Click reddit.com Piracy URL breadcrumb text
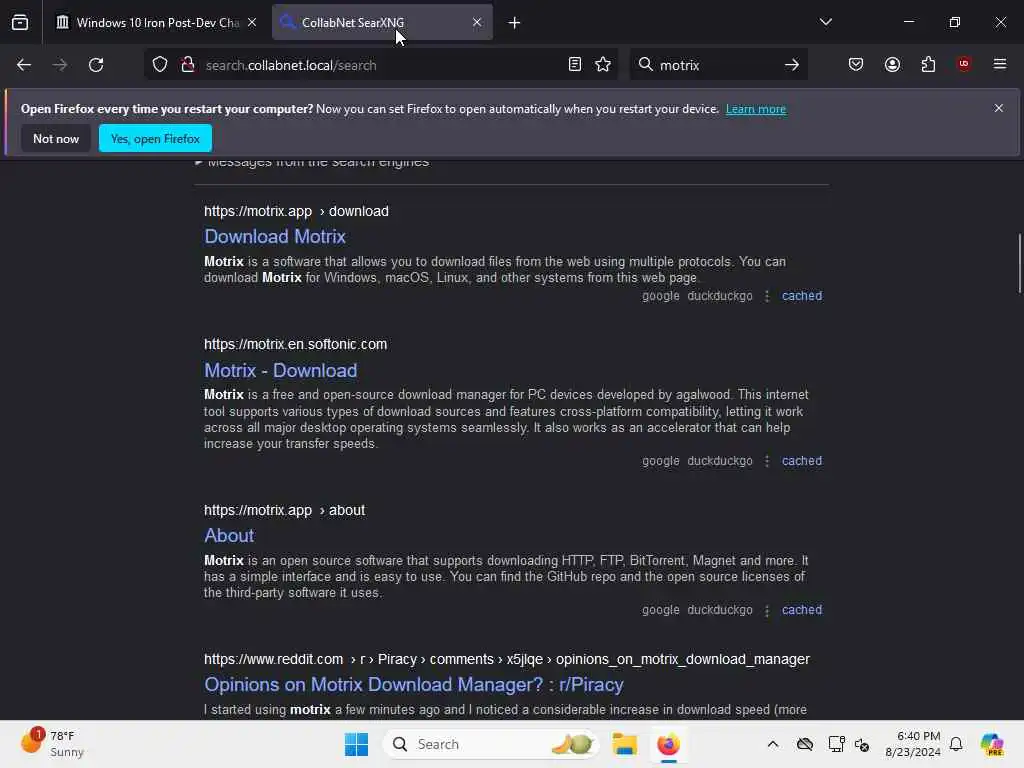1024x768 pixels. coord(507,660)
